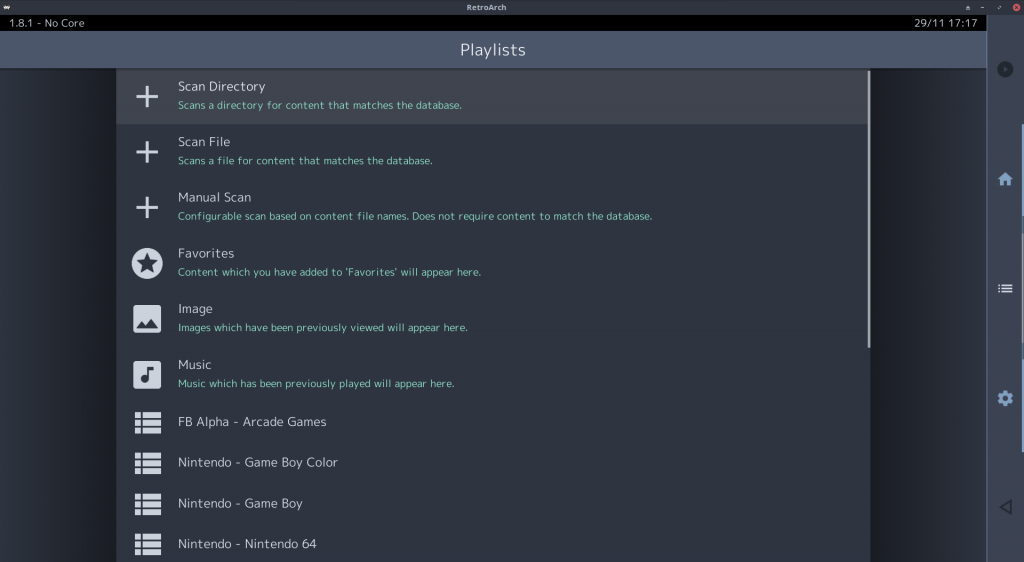
Task: Select the Music note icon
Action: [x=147, y=375]
